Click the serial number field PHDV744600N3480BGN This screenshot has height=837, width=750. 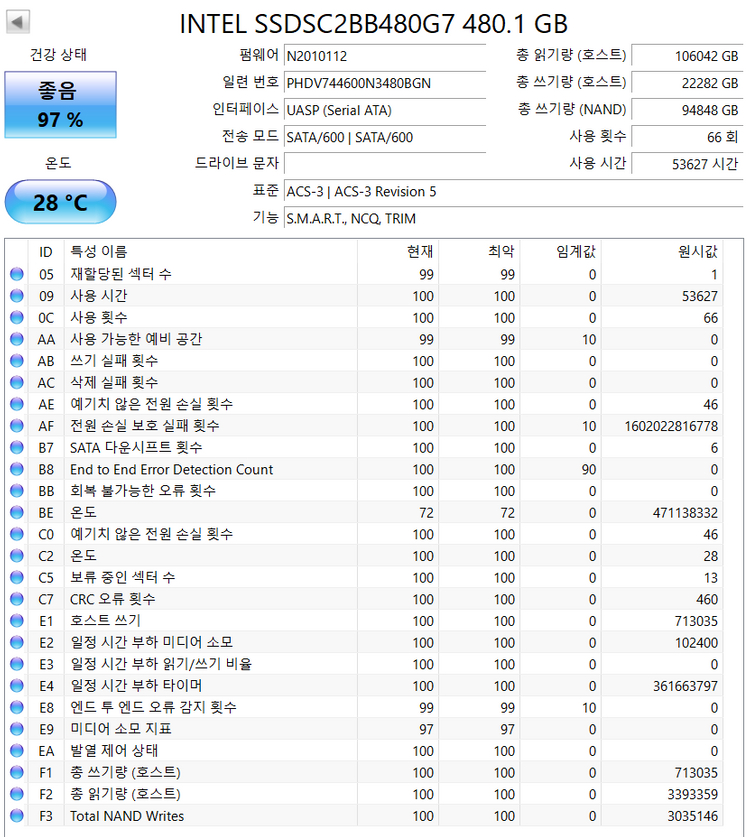point(385,83)
